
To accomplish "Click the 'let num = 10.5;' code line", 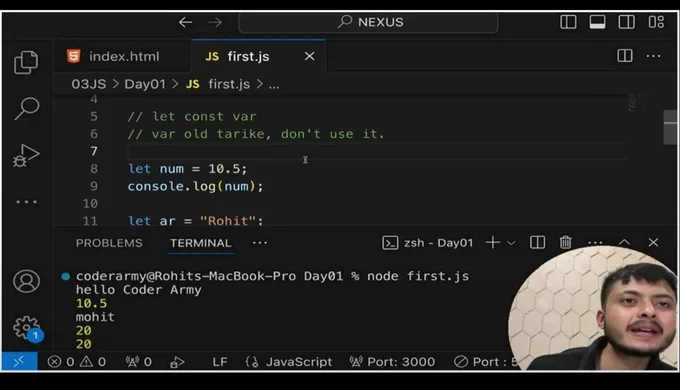I will pyautogui.click(x=187, y=169).
